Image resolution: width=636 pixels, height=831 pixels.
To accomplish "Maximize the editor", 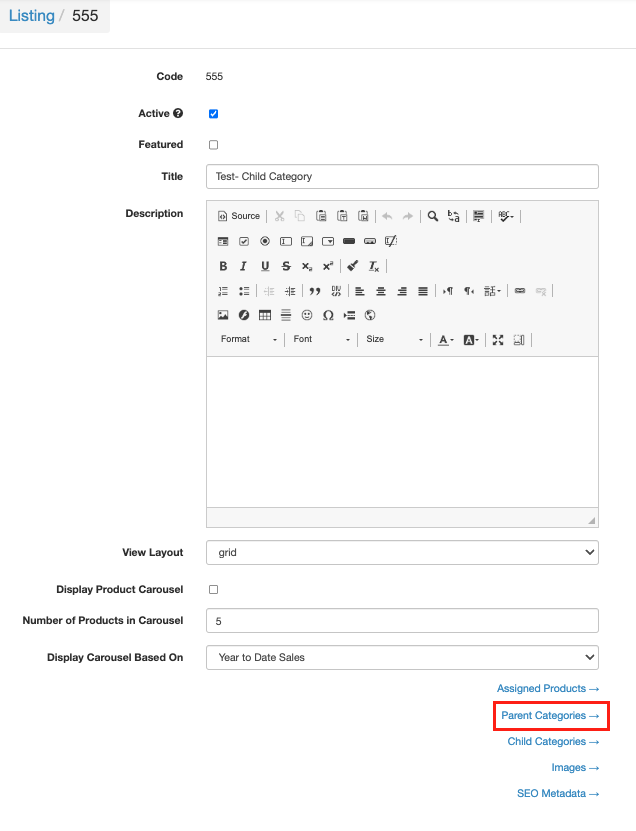I will point(498,340).
